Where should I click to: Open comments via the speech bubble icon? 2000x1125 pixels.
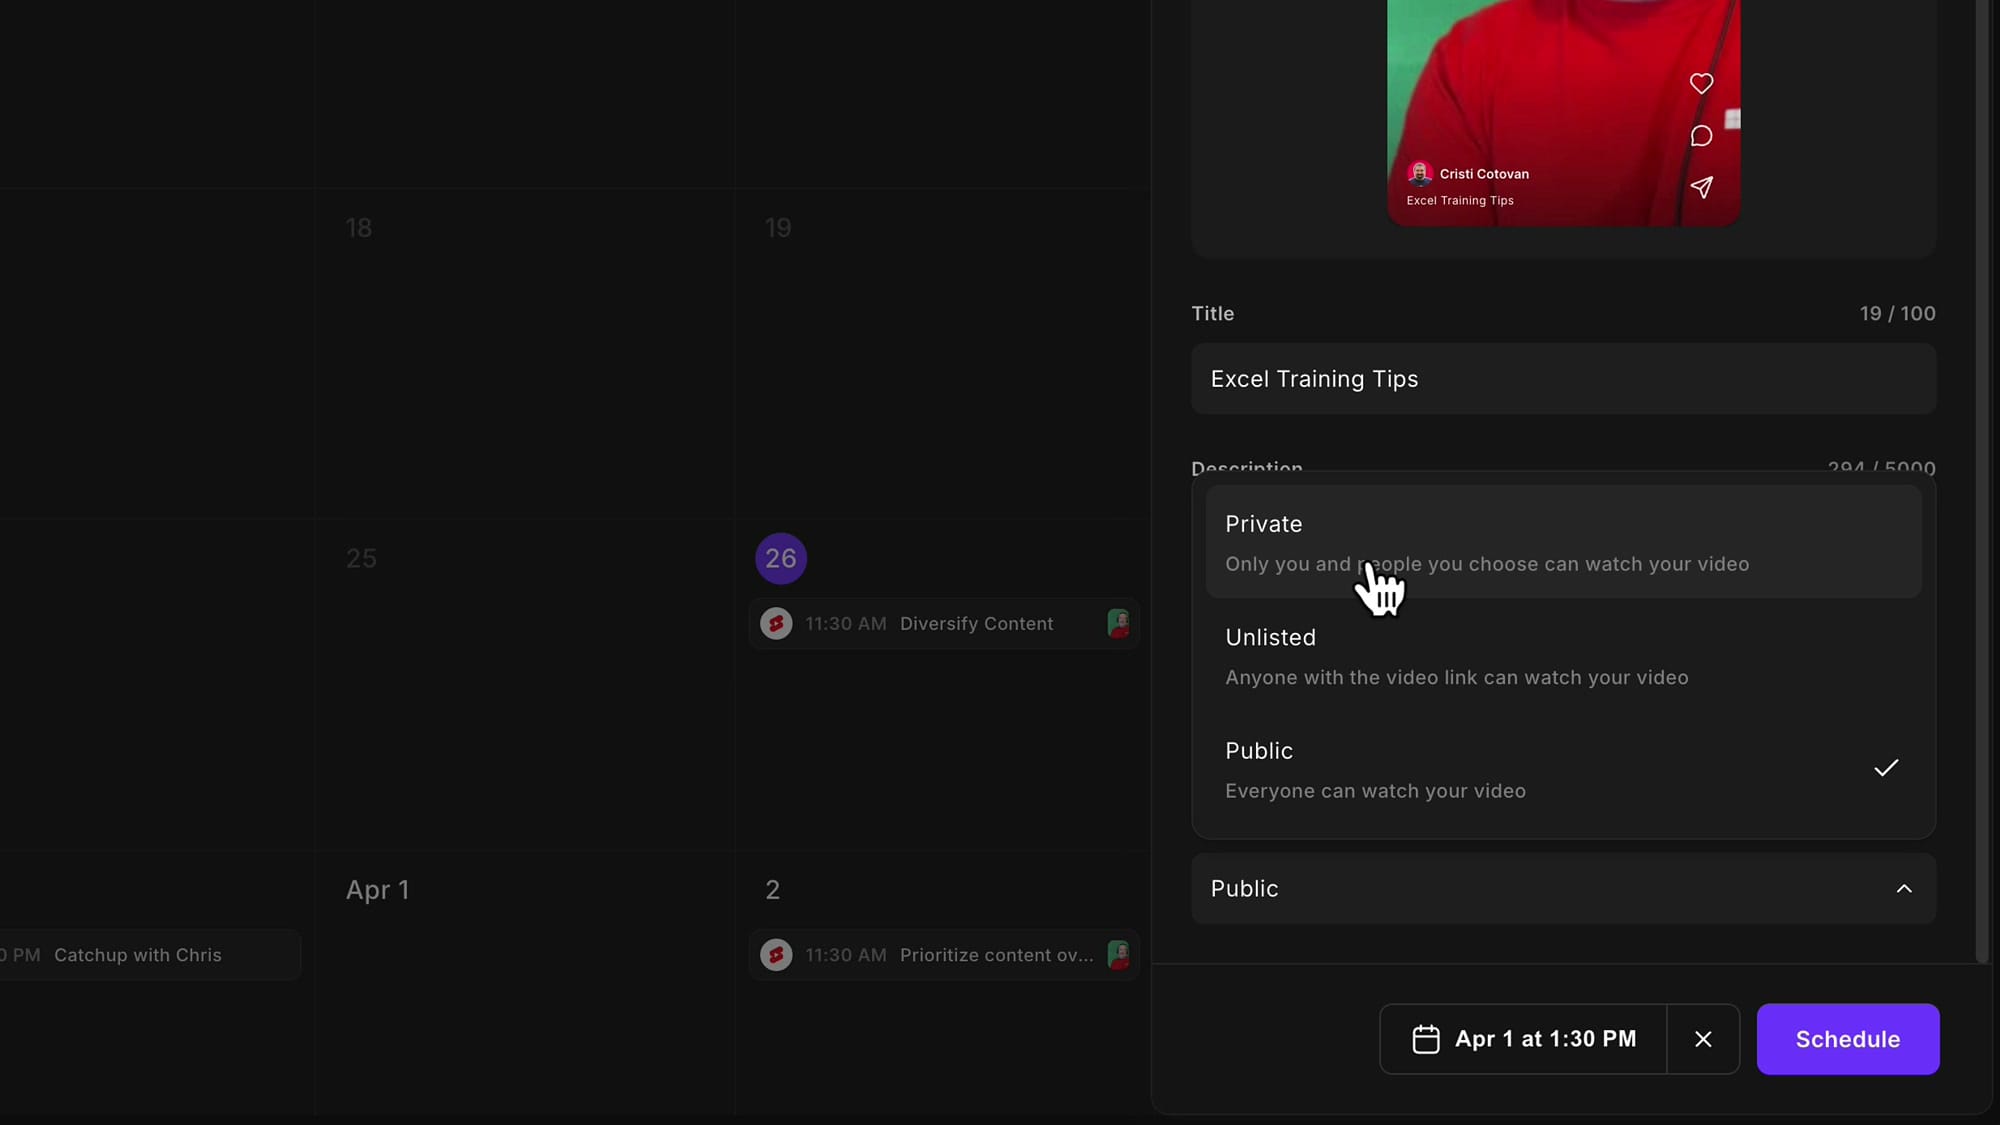(x=1701, y=136)
